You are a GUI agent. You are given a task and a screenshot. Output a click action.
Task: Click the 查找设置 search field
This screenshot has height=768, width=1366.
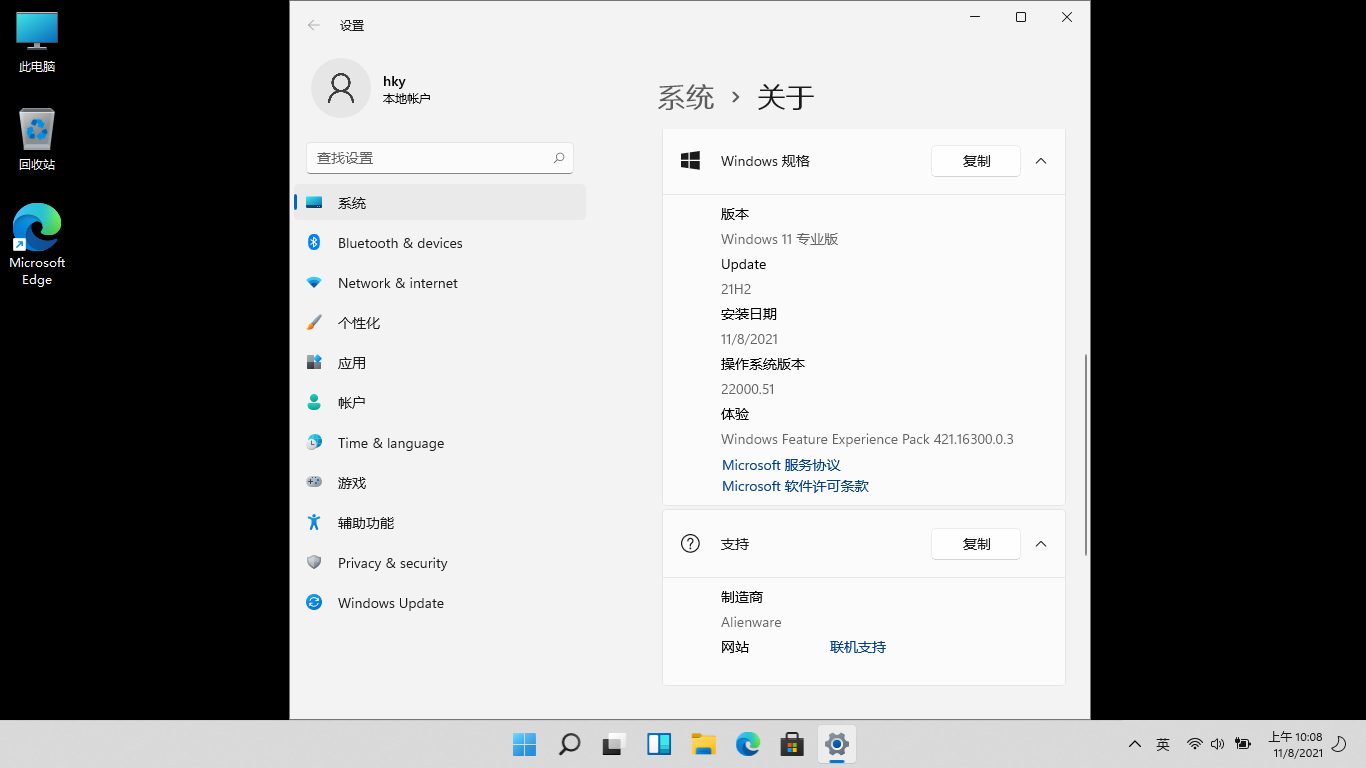440,158
